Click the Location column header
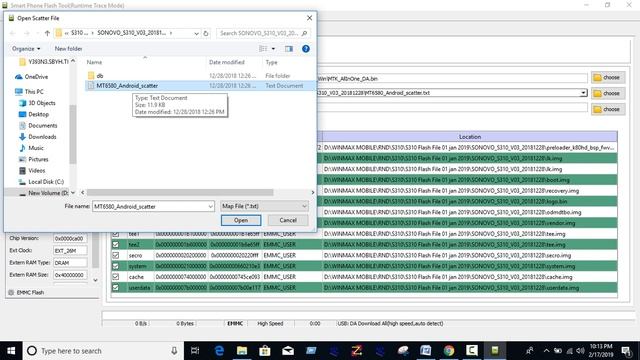 tap(470, 137)
